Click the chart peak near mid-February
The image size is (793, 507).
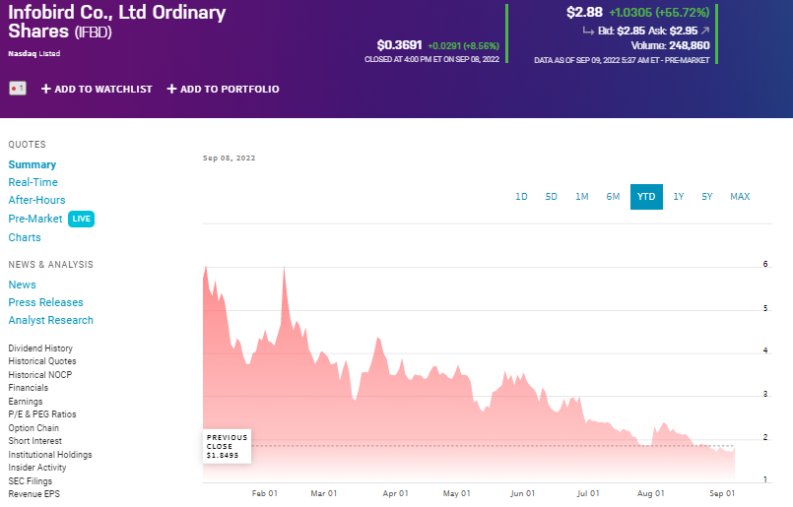(x=284, y=268)
